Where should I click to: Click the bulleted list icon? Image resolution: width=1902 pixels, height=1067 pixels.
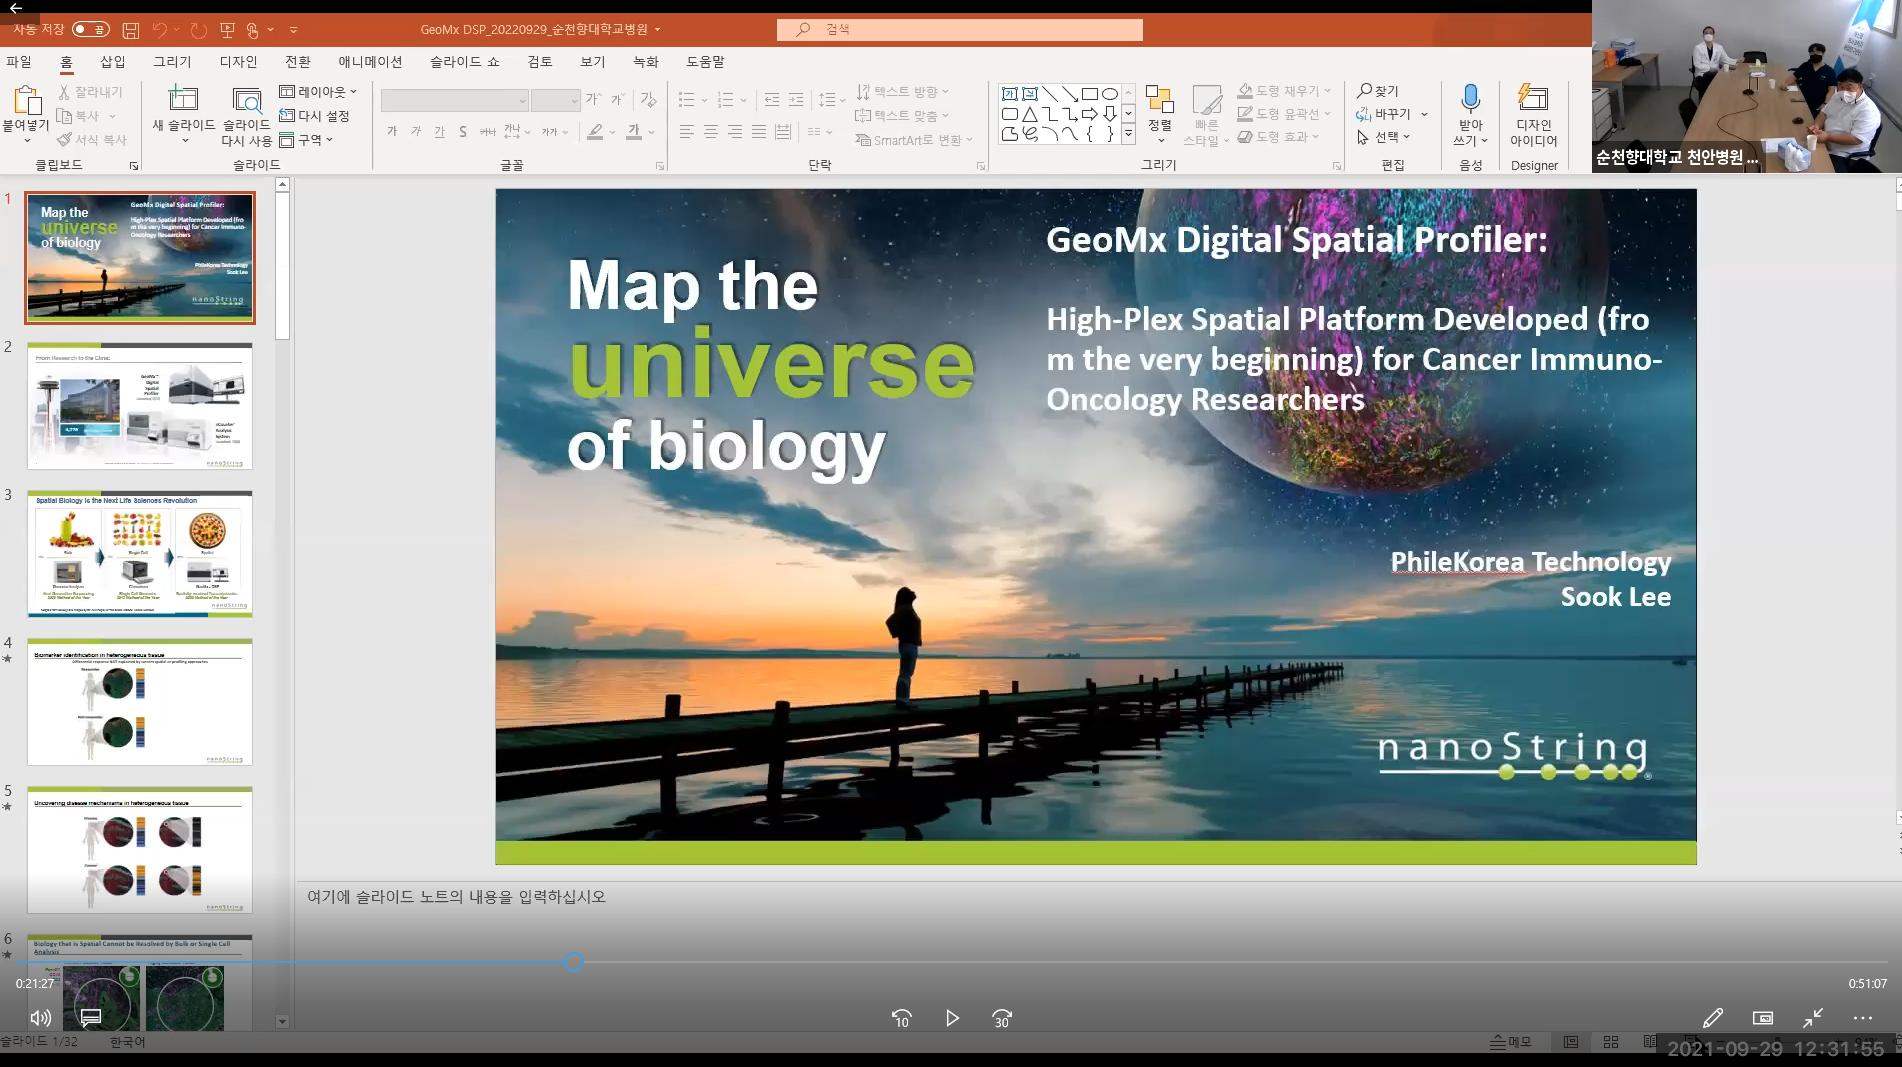tap(686, 100)
